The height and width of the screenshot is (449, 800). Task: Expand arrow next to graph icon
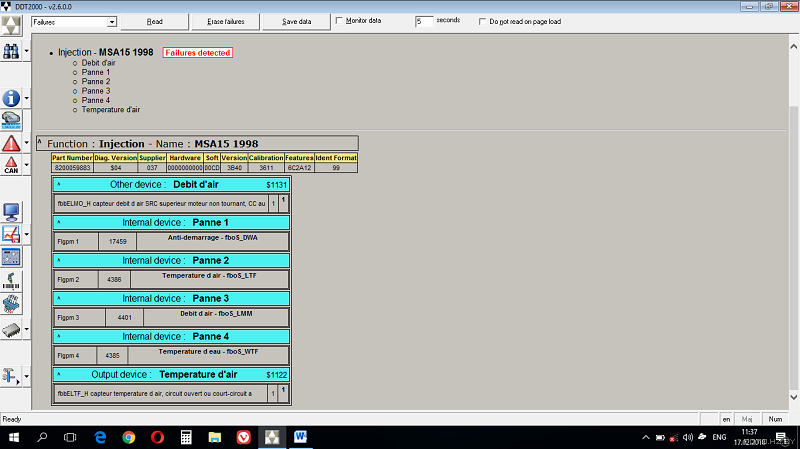point(27,234)
